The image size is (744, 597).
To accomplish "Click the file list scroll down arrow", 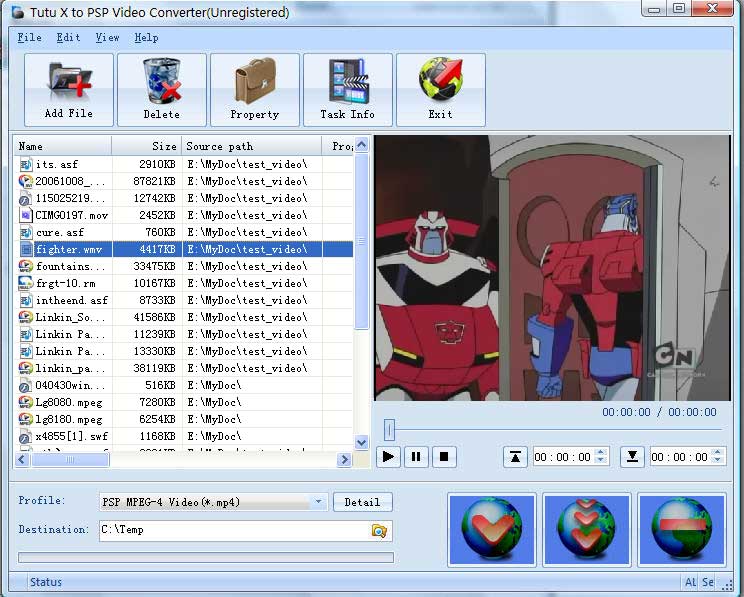I will [362, 442].
